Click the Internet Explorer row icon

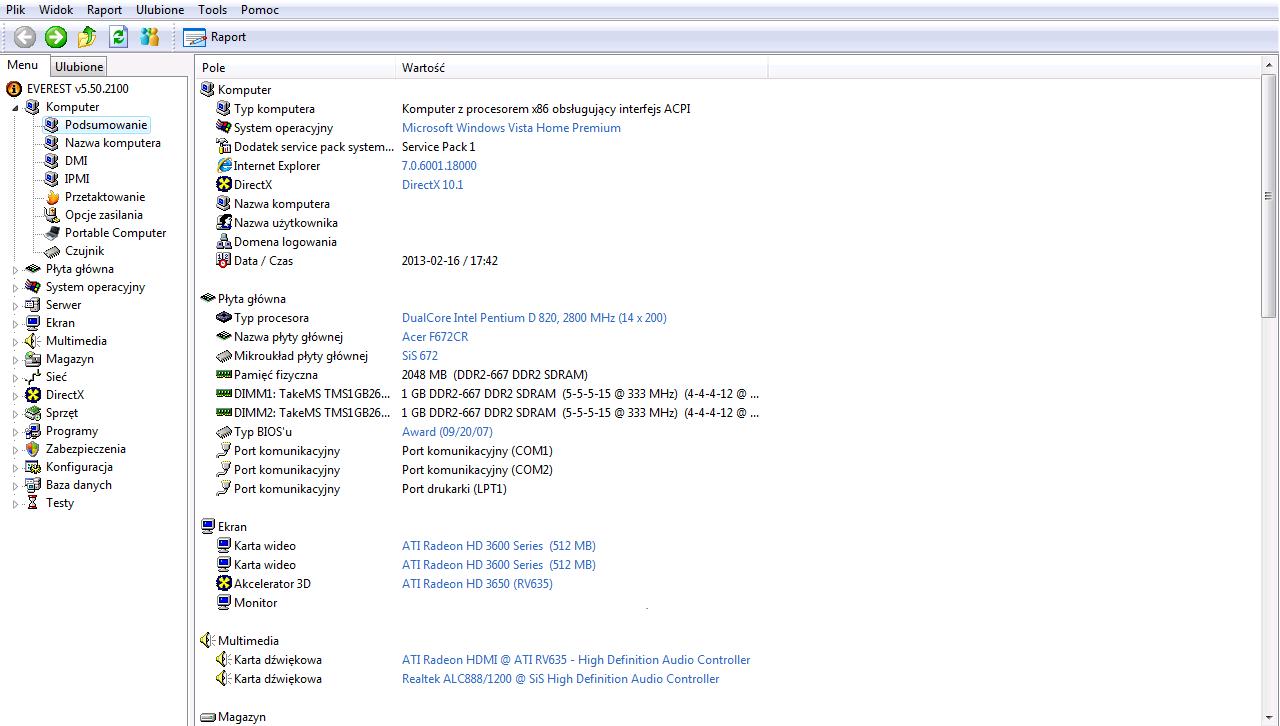click(224, 166)
